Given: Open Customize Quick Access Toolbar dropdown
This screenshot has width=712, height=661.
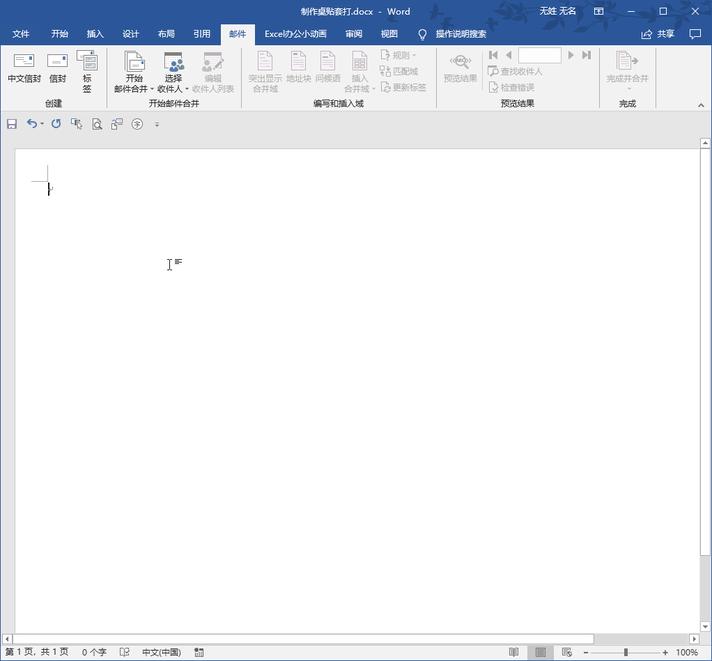Looking at the screenshot, I should (157, 124).
